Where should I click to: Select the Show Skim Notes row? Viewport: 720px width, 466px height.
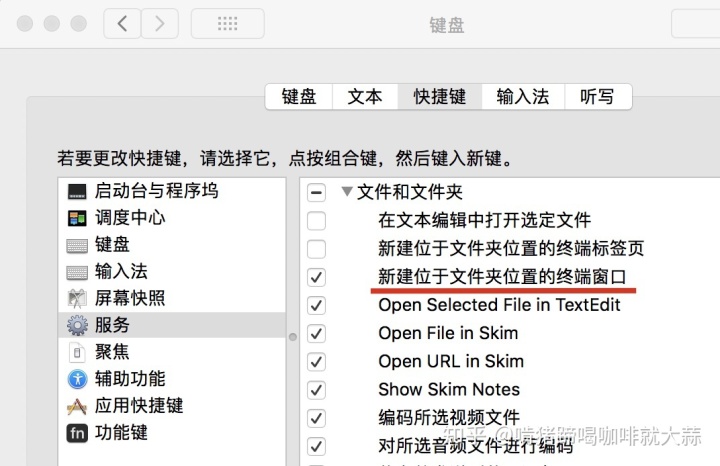(x=510, y=390)
